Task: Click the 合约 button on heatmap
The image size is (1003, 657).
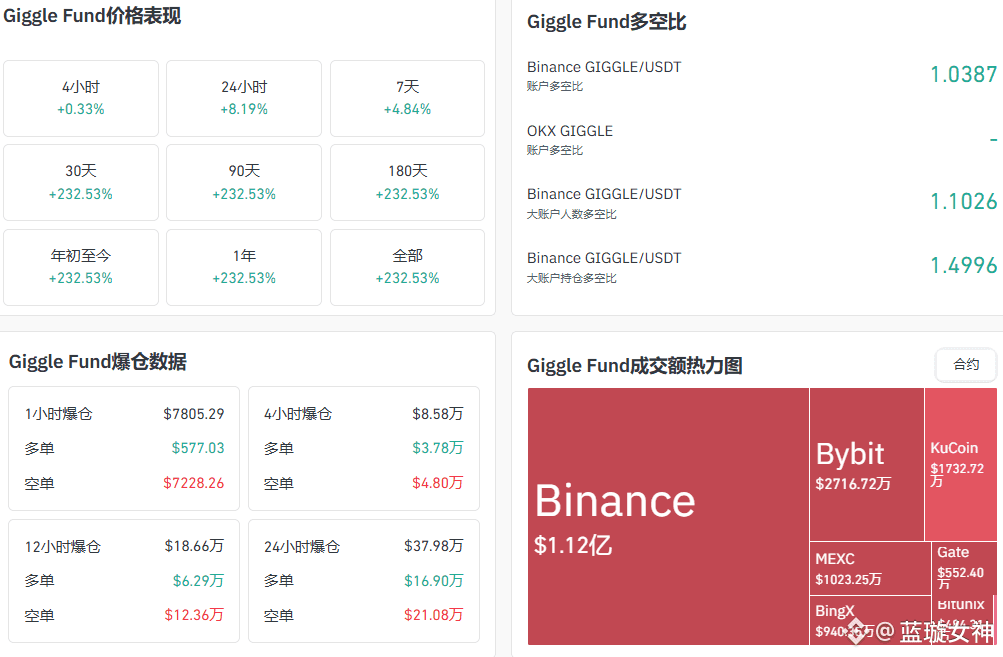Action: pos(966,365)
